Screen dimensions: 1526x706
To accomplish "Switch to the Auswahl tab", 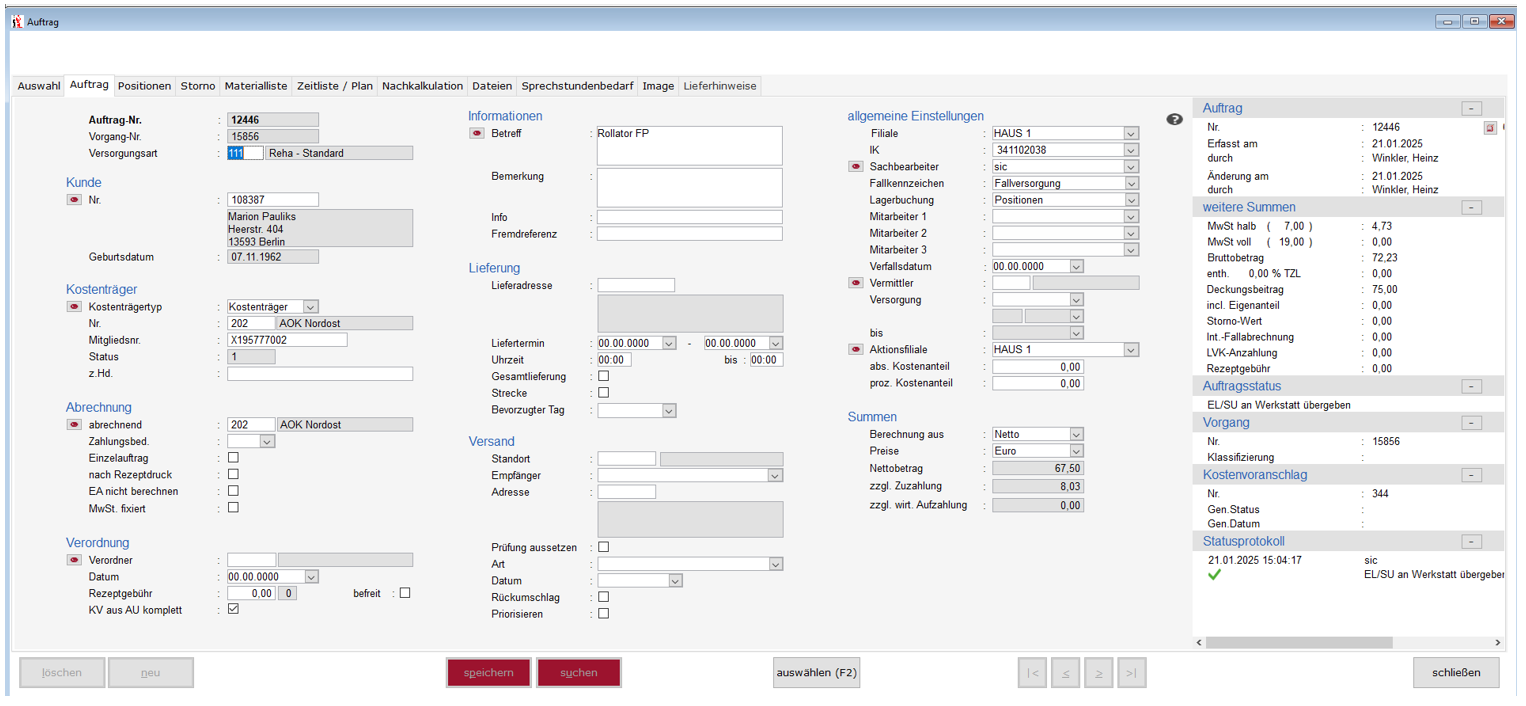I will click(39, 86).
